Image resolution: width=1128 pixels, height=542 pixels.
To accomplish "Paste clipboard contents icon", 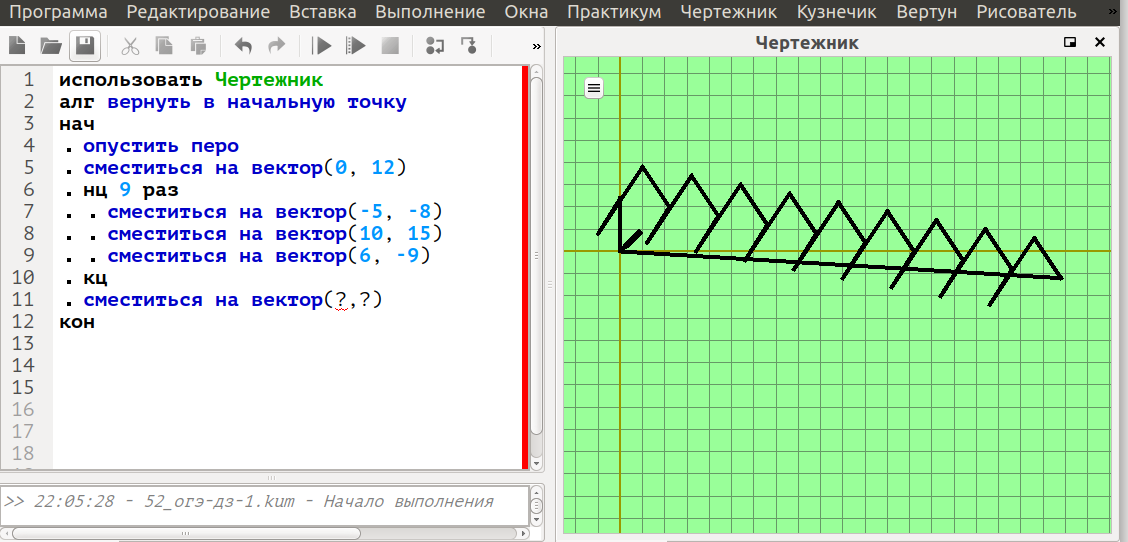I will tap(199, 46).
